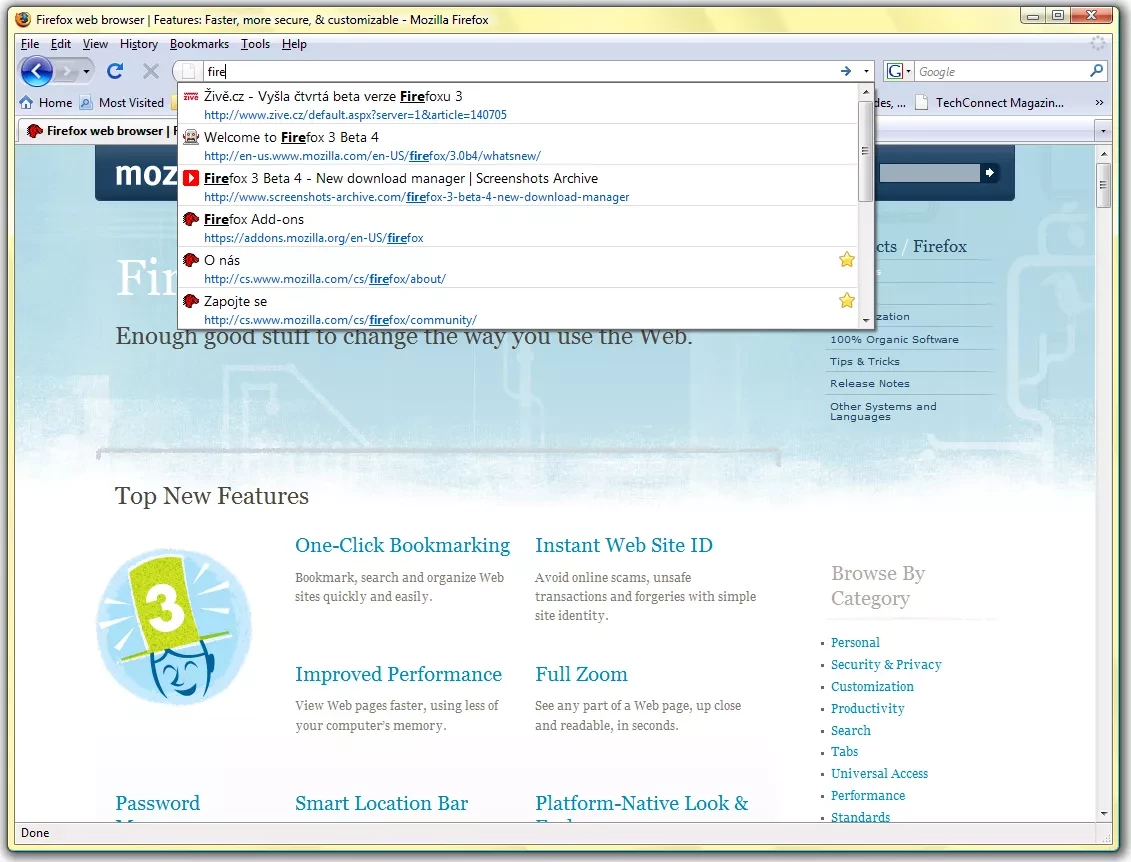
Task: Select the Screenshots Archive suggestion
Action: click(518, 187)
